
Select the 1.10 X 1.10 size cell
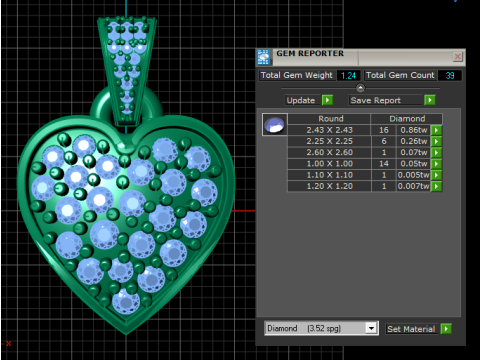pos(329,175)
